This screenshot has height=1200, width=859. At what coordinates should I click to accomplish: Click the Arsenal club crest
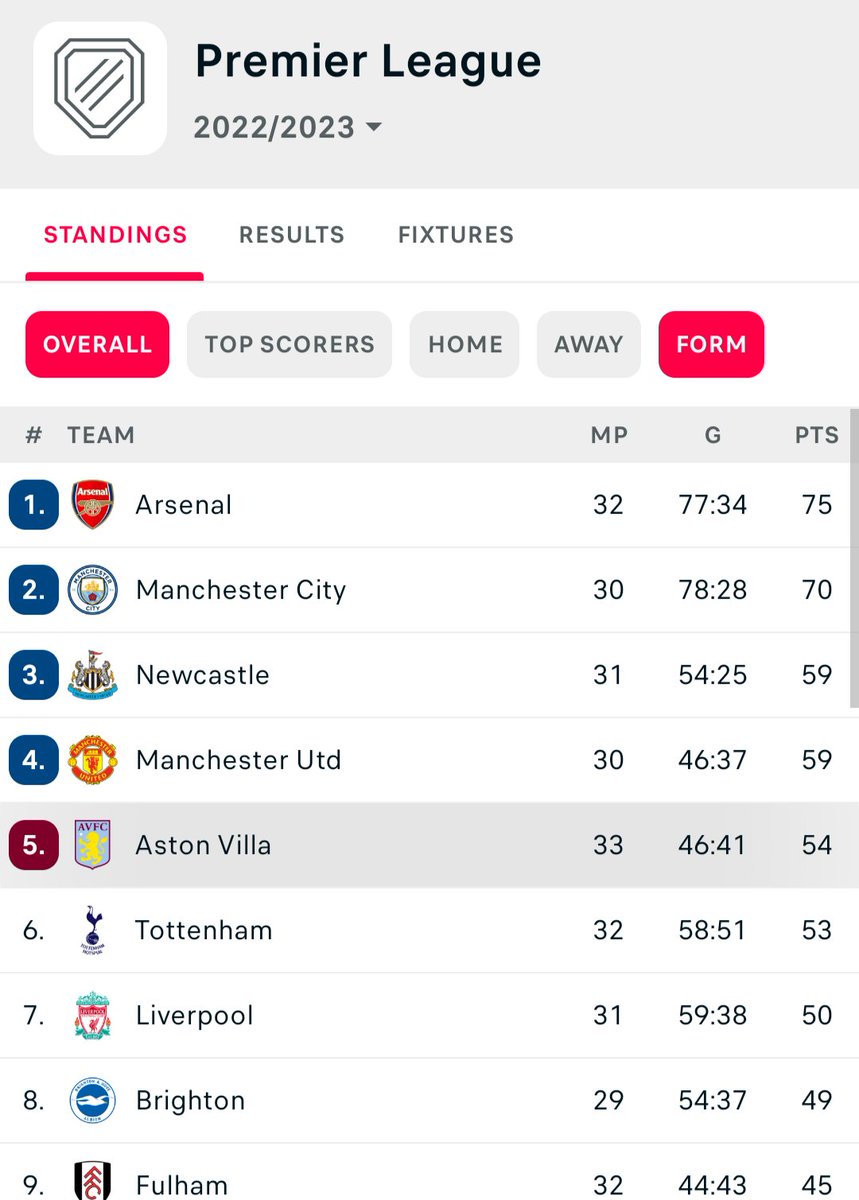pyautogui.click(x=93, y=505)
